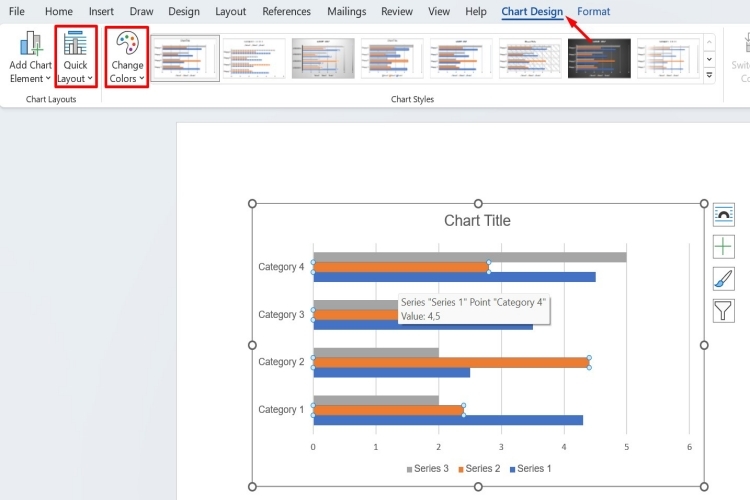This screenshot has width=750, height=500.
Task: Open the File menu
Action: pos(17,11)
